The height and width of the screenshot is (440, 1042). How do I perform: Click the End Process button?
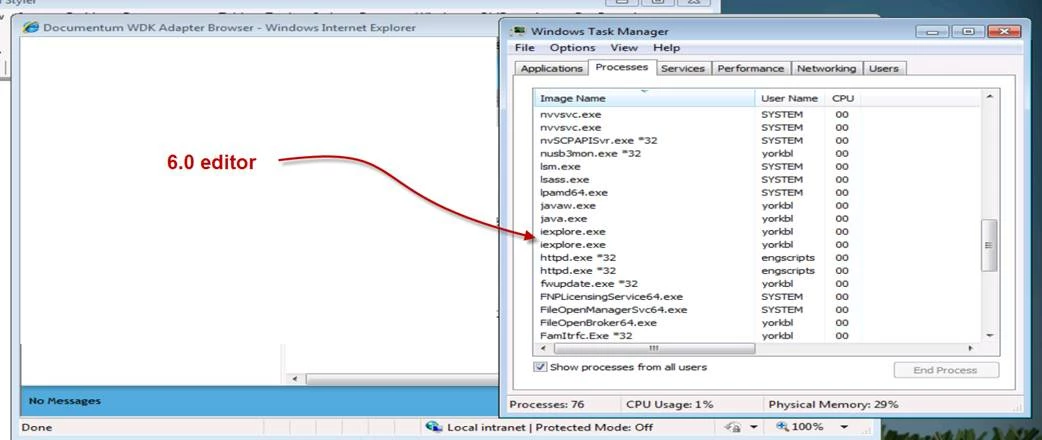946,370
